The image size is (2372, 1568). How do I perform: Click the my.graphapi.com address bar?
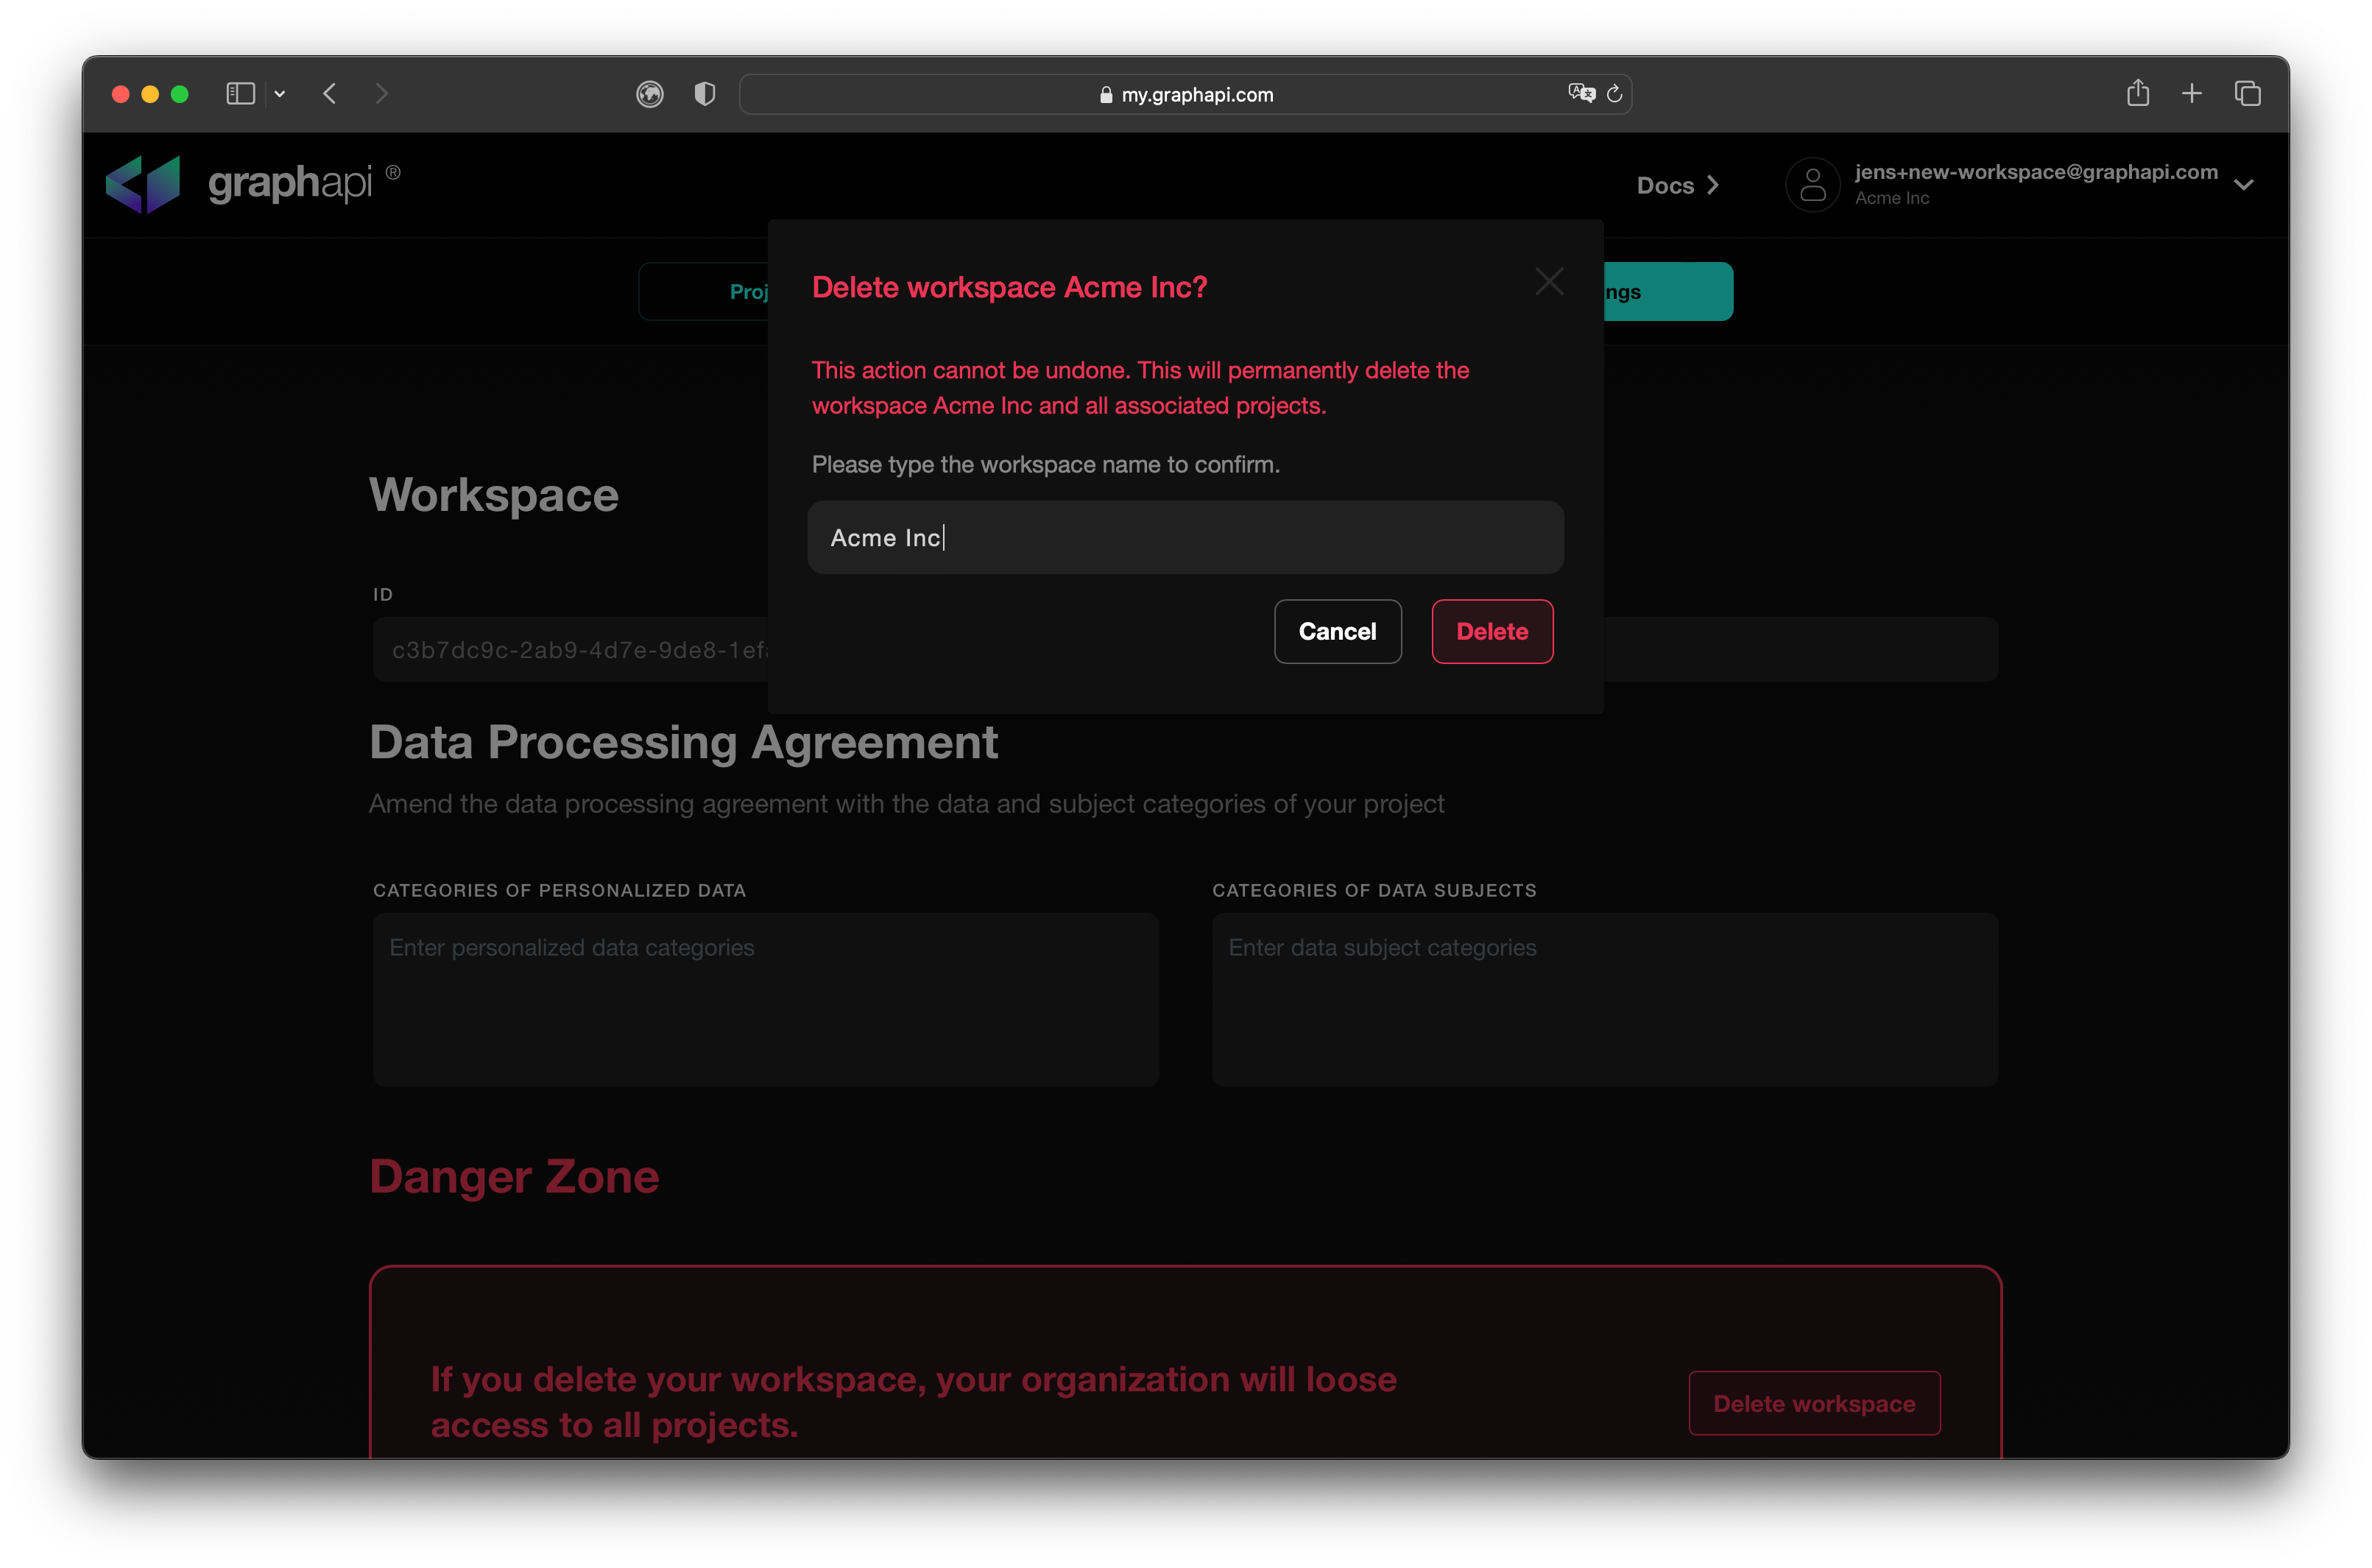[x=1185, y=94]
